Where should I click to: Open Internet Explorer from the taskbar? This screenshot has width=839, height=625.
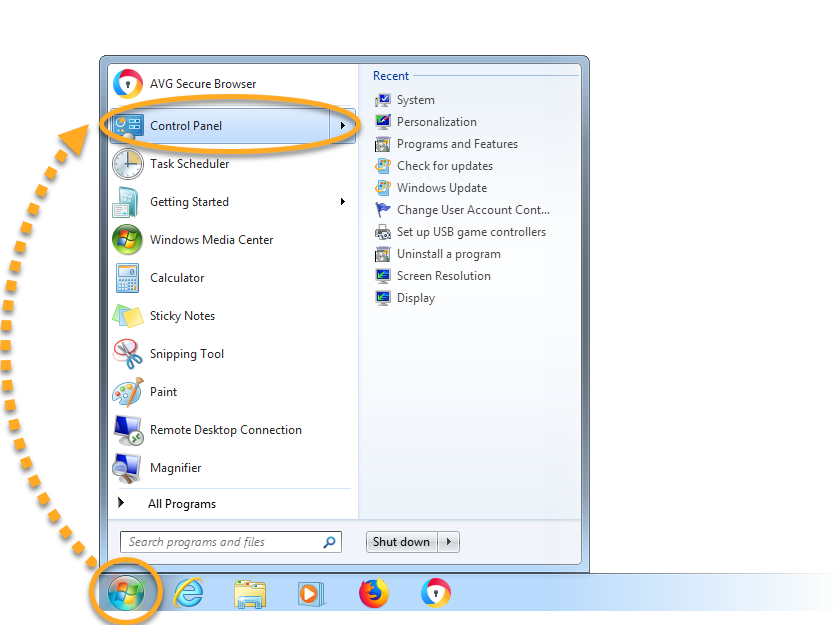pos(189,593)
